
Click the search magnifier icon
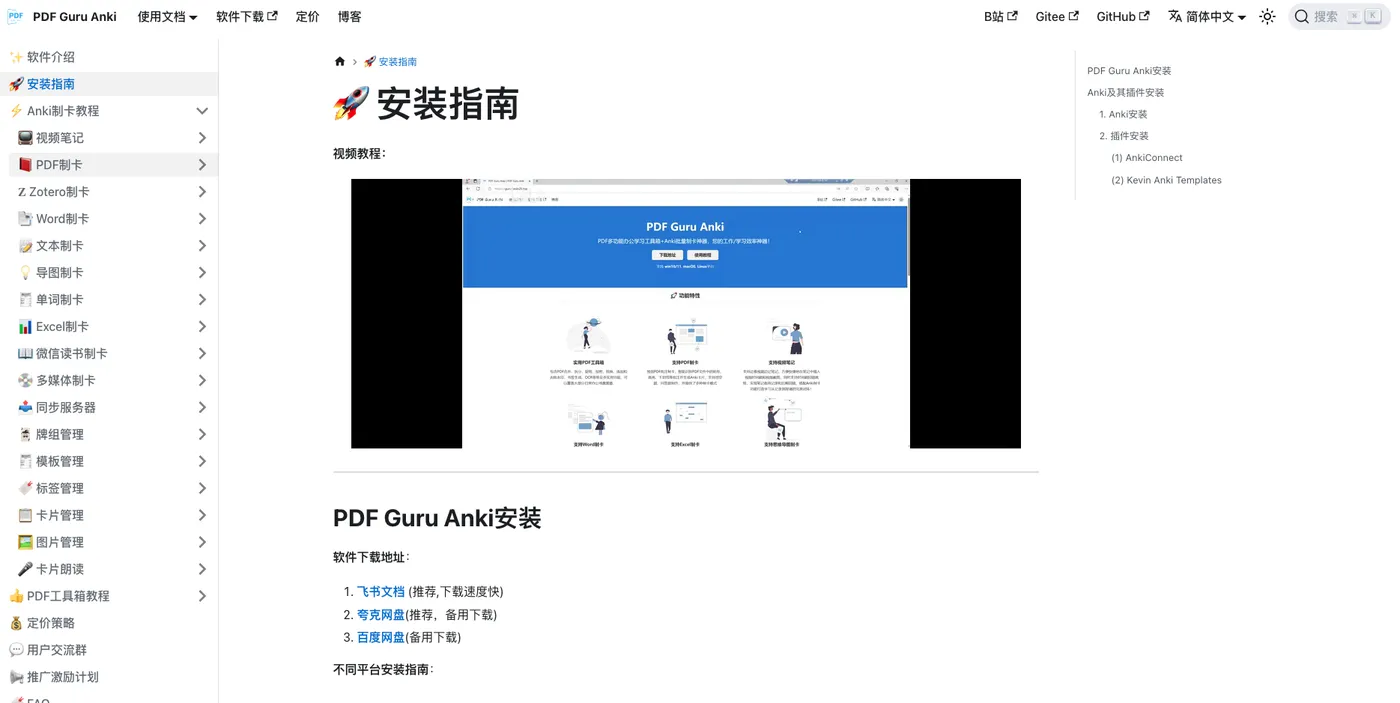(1302, 16)
